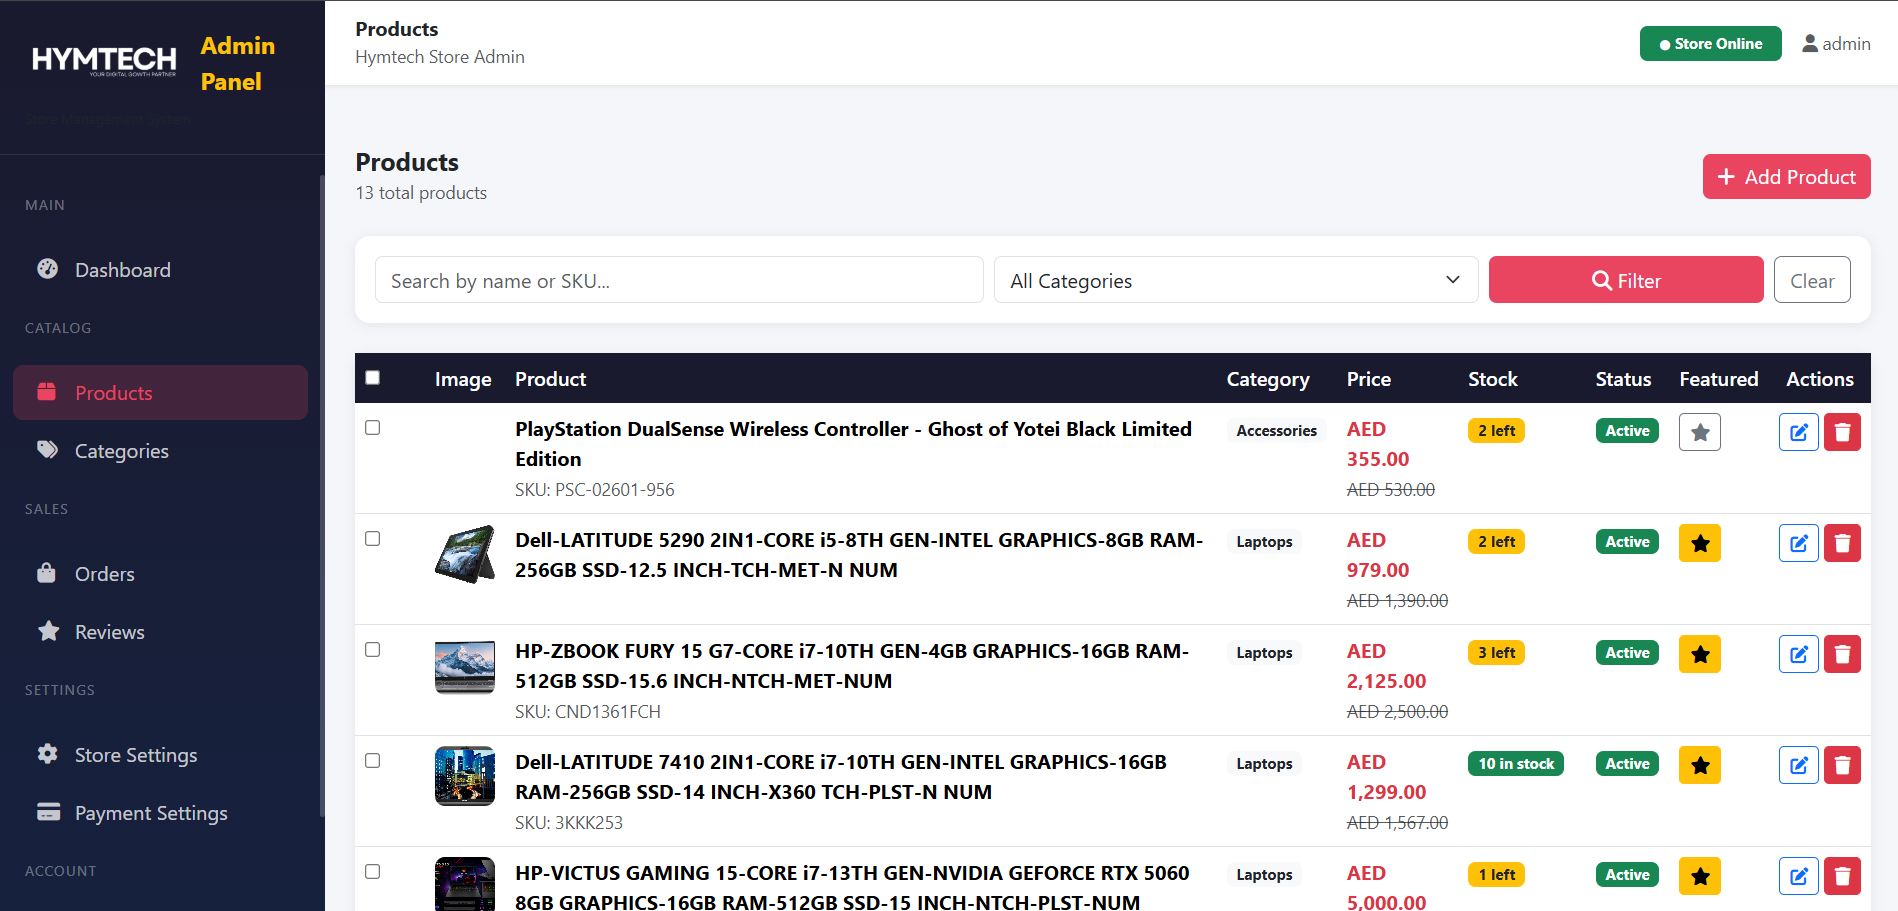Click the SKU: PSC-02601-956 text
Screen dimensions: 1898x911
click(595, 490)
